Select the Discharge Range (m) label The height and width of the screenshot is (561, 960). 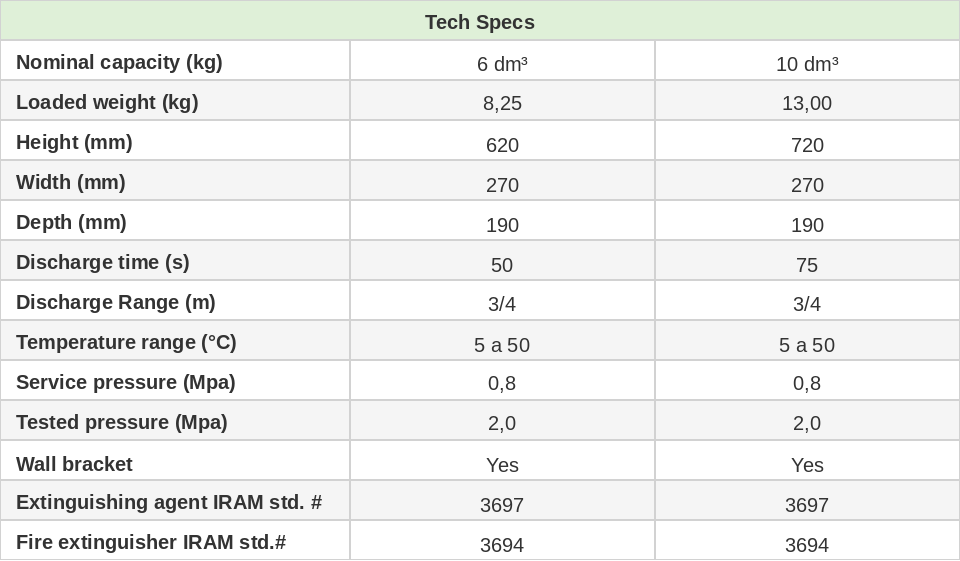point(116,302)
